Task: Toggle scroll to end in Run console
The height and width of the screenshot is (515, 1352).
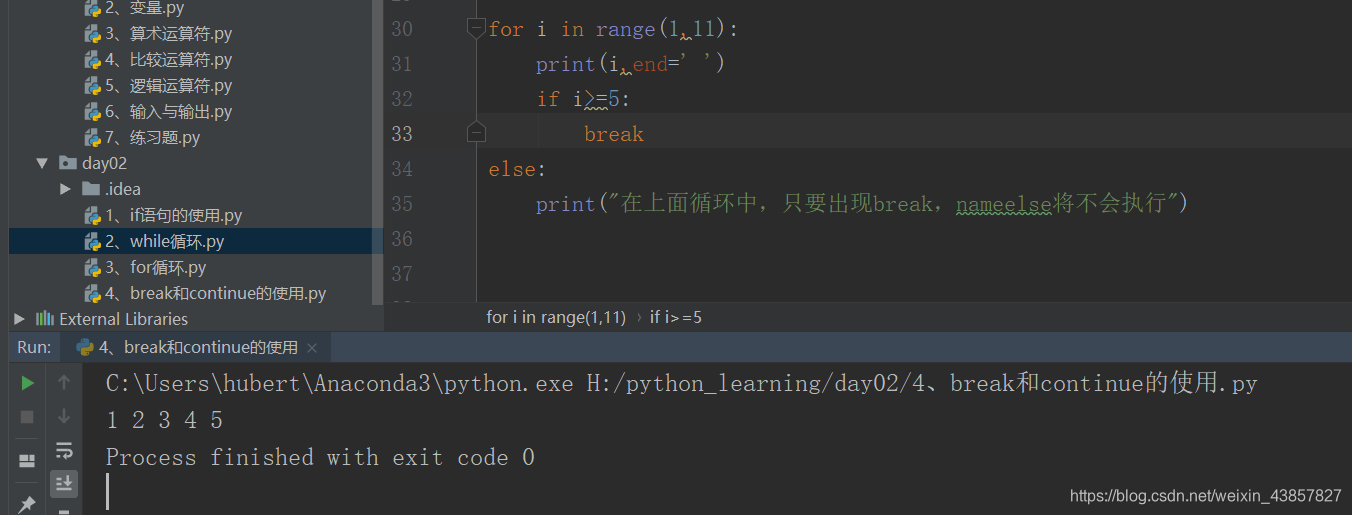Action: pyautogui.click(x=64, y=483)
